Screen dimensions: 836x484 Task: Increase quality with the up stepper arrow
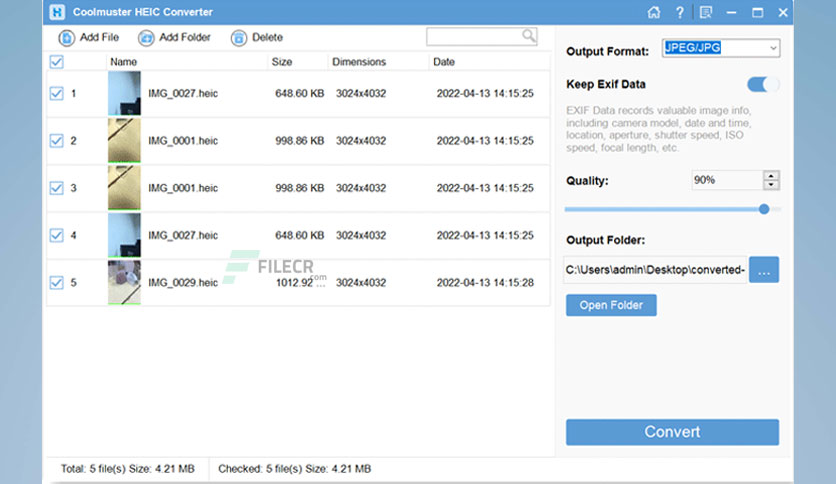771,175
